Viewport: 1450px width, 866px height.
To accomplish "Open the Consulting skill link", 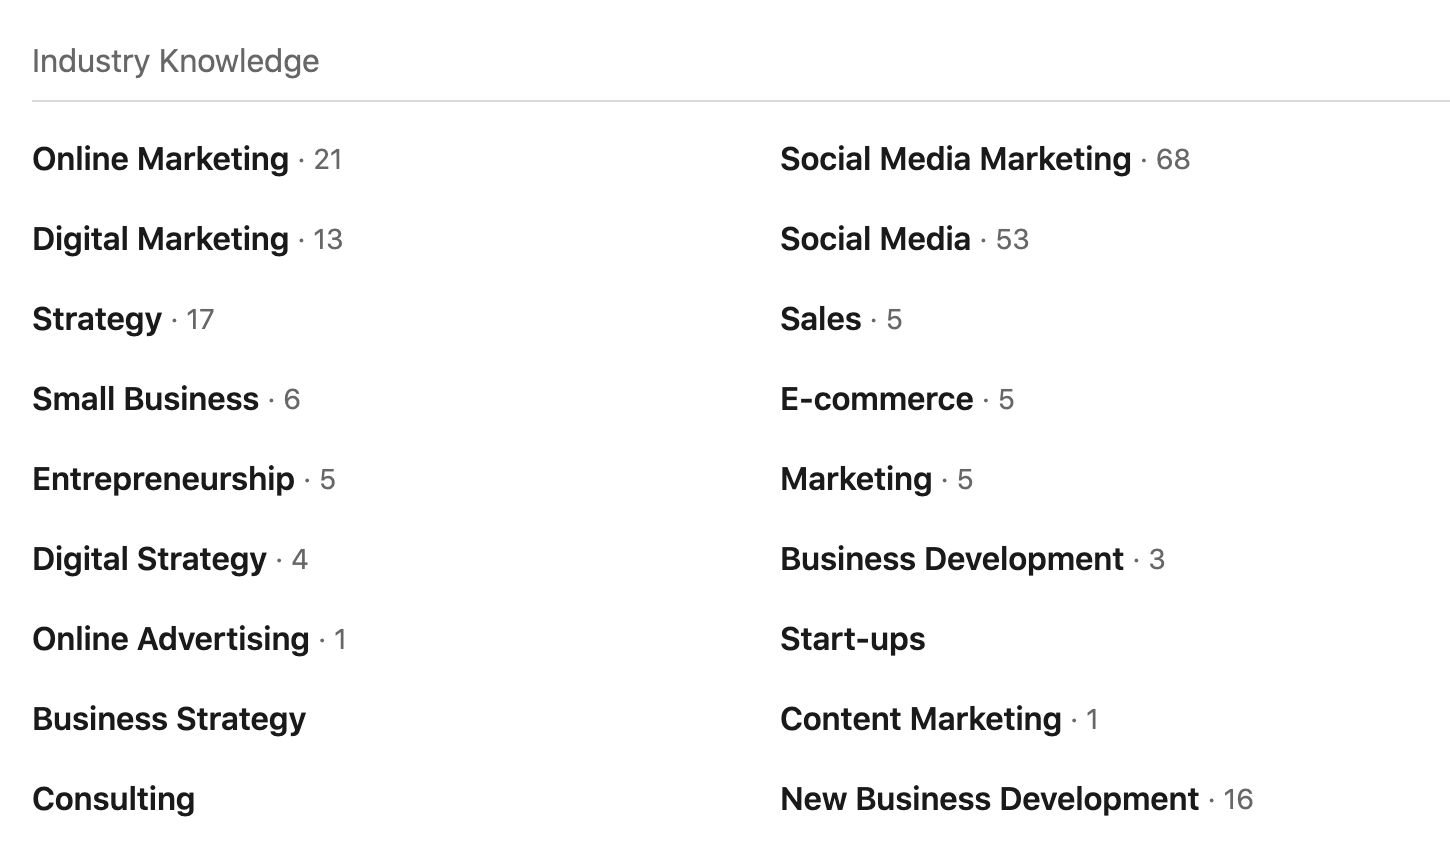I will (x=113, y=799).
